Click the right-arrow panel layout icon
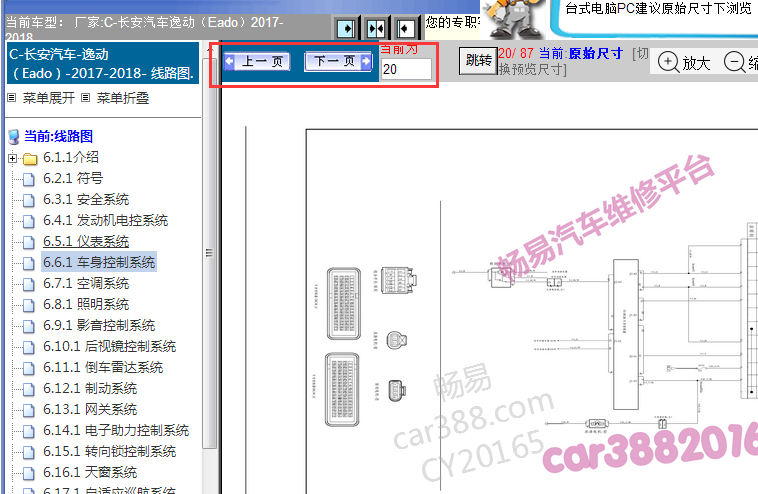 coord(347,29)
